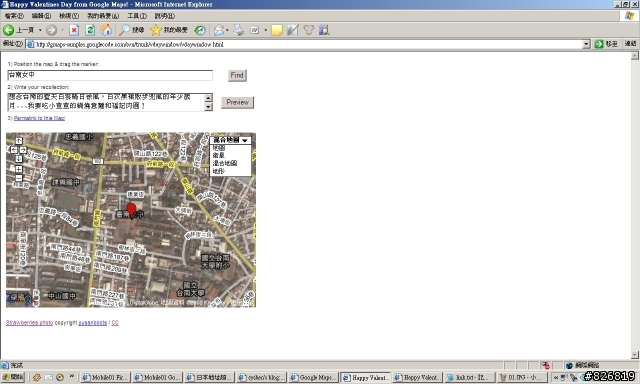Image resolution: width=640 pixels, height=384 pixels.
Task: Open the 工具(T) Tools menu
Action: pyautogui.click(x=137, y=16)
